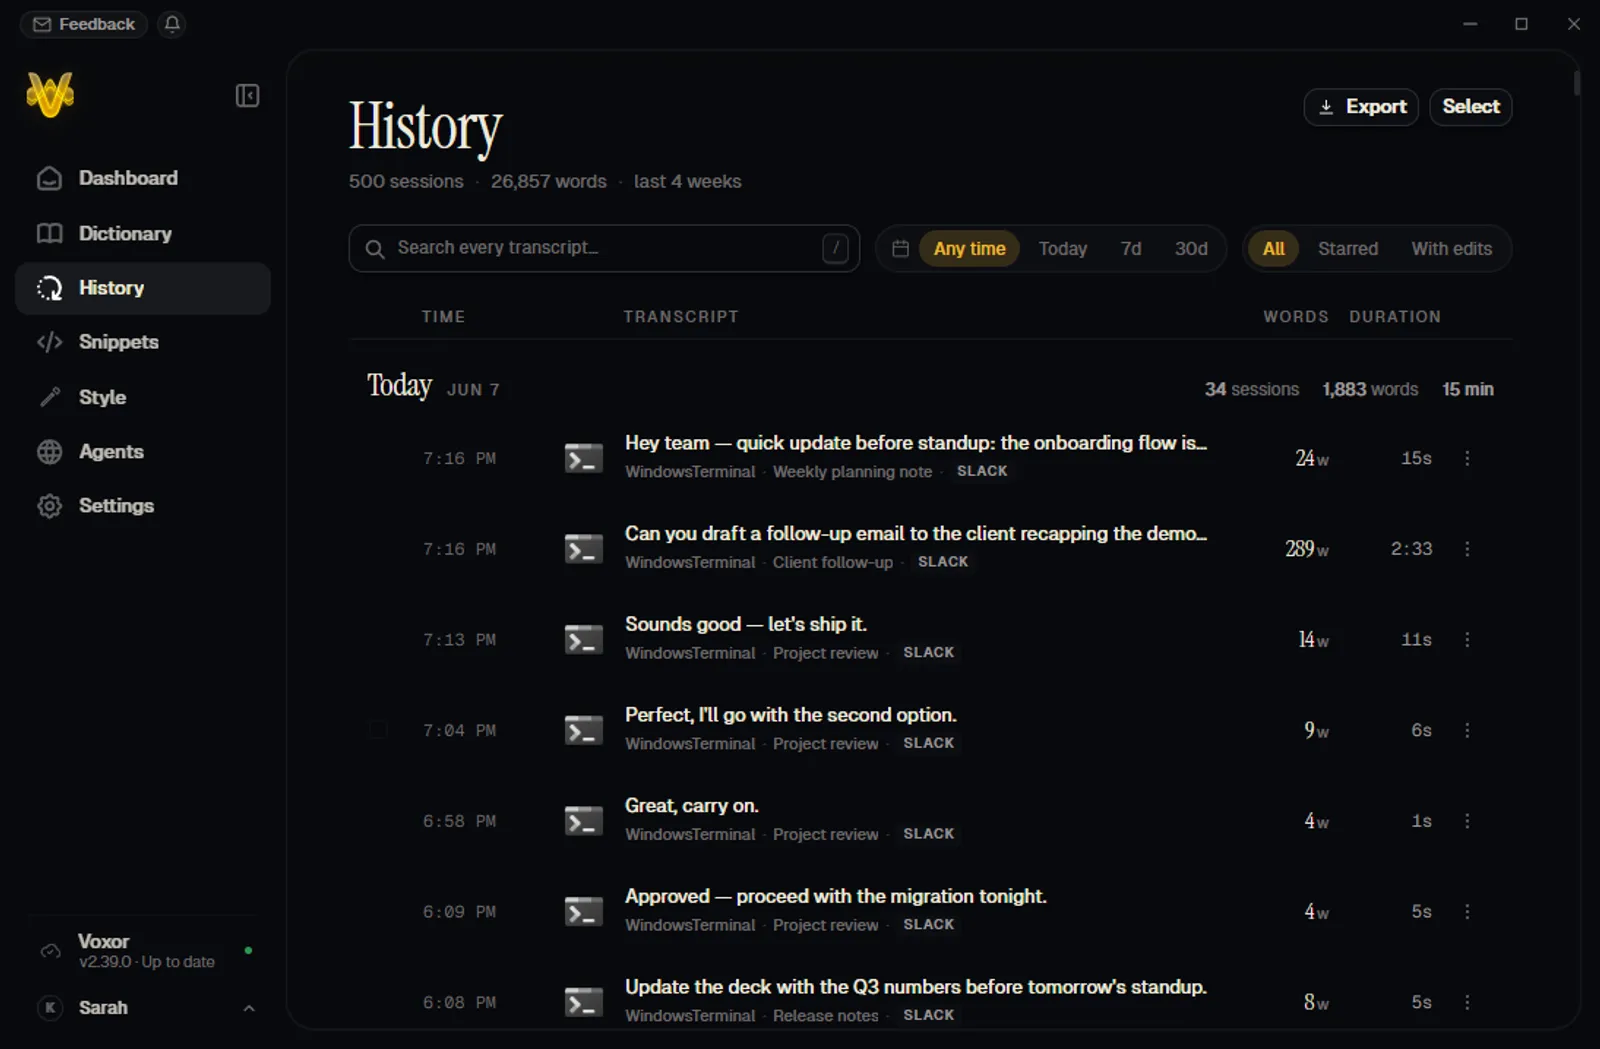
Task: Click terminal icon on 'Perfect, I'll go' row
Action: pos(584,731)
